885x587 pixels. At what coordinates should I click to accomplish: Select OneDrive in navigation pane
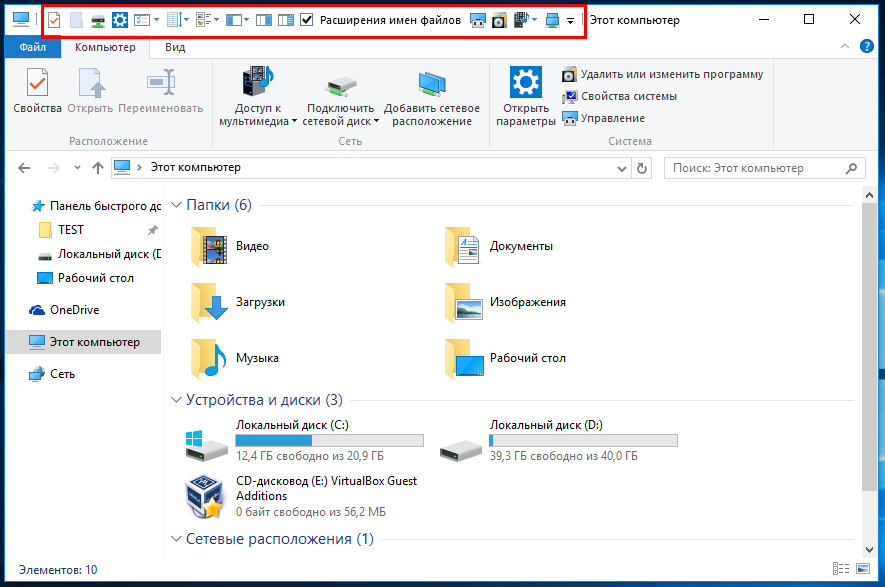(x=64, y=310)
